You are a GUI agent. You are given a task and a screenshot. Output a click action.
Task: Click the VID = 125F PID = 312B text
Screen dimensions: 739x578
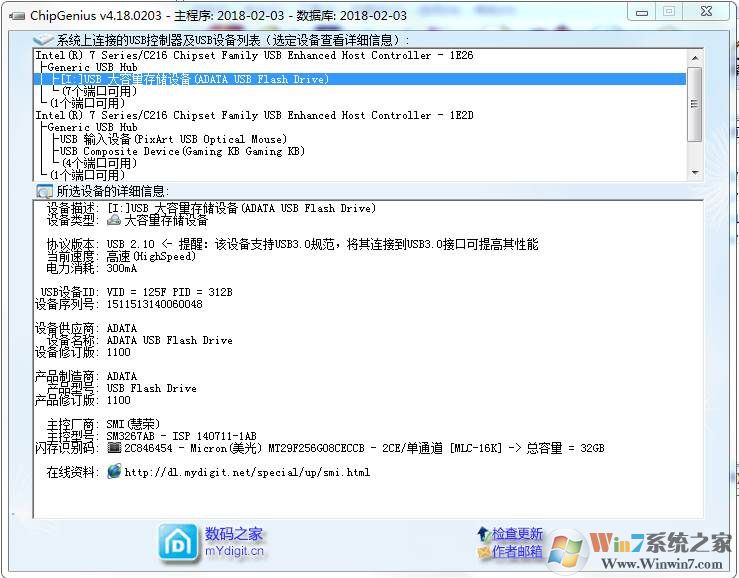169,292
